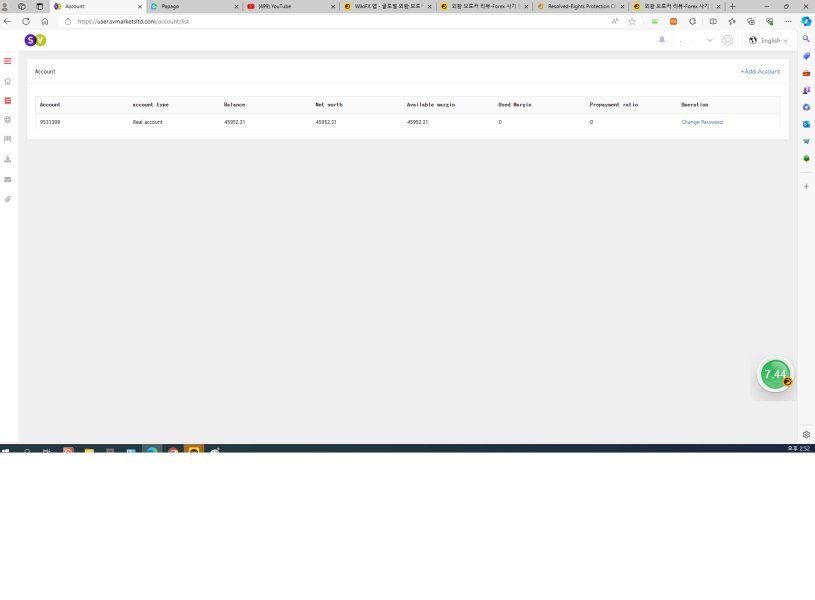Viewport: 815px width, 600px height.
Task: Open the Edge icon on taskbar
Action: tap(152, 450)
